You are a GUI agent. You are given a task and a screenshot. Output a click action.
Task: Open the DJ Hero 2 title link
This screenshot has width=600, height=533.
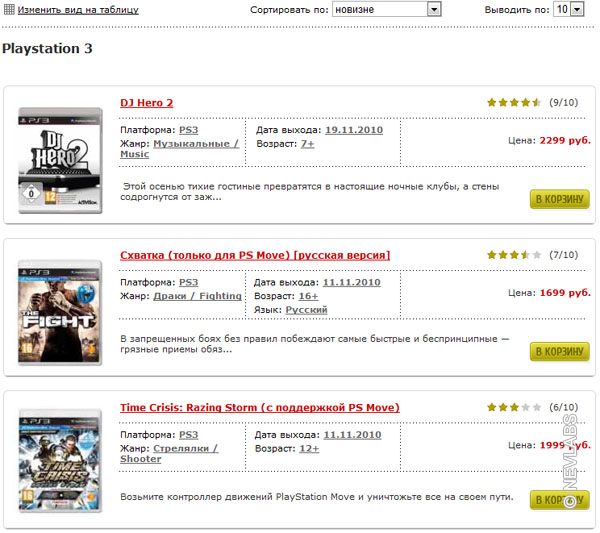coord(147,103)
